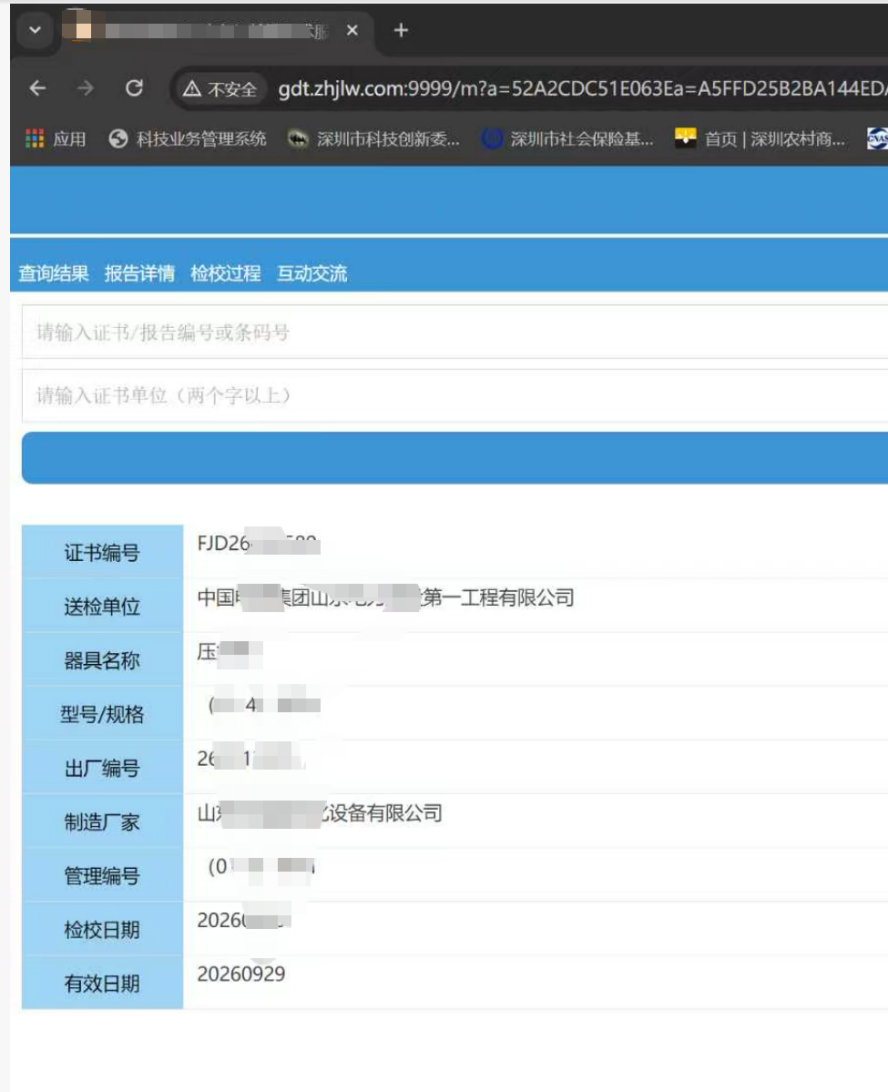Click the blue search button below inputs
888x1092 pixels.
[455, 458]
